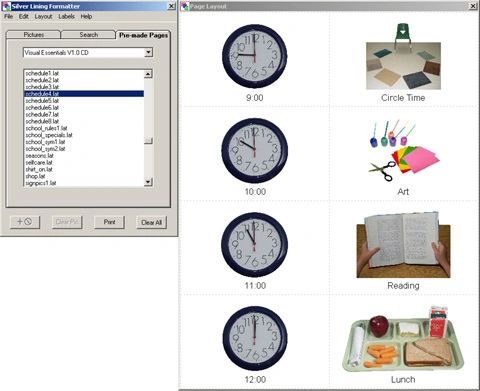Click the file list scroll down arrow
480x391 pixels.
coord(148,182)
